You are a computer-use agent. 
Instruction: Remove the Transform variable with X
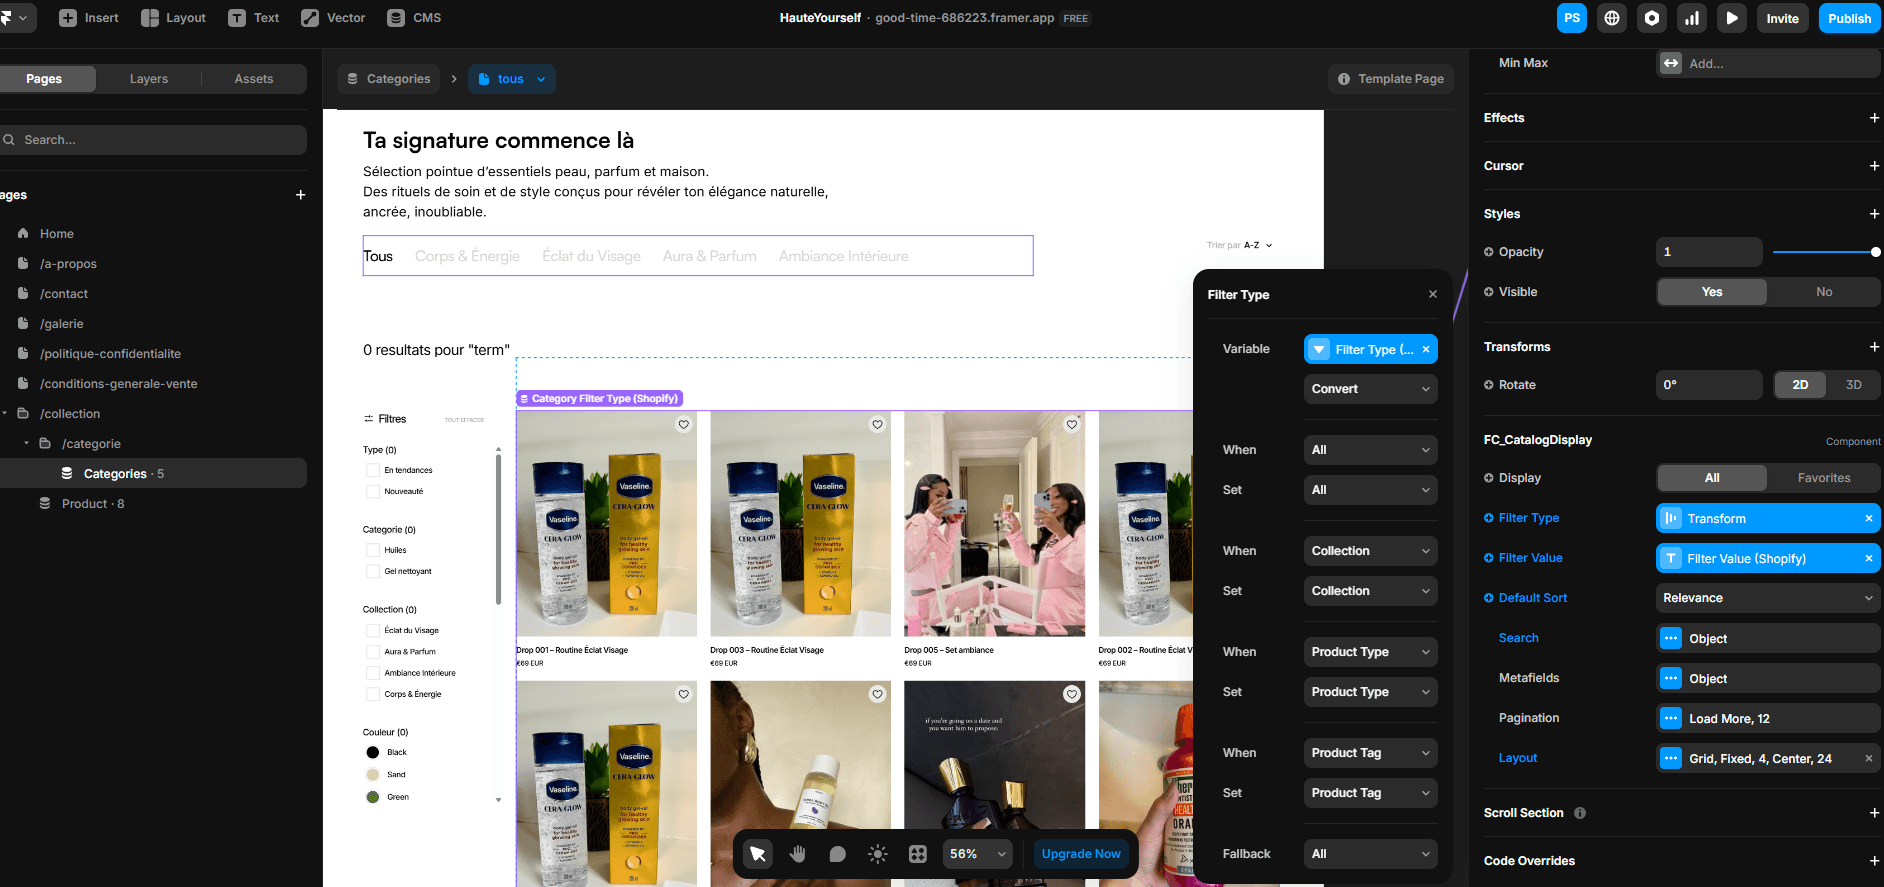[x=1868, y=518]
